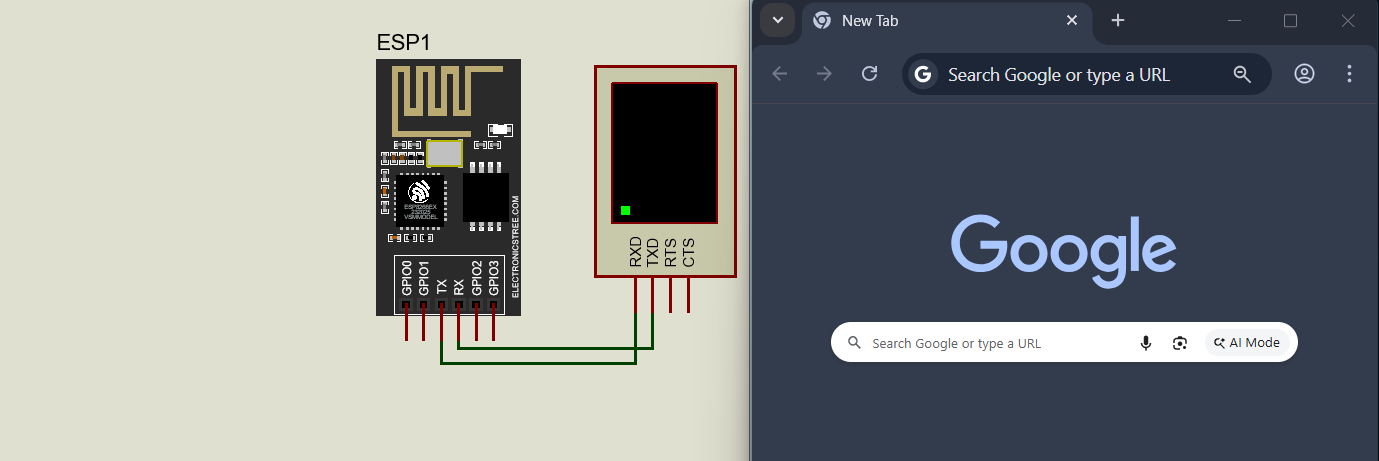Screen dimensions: 1379x461
Task: Click the ESP1 component label
Action: click(x=403, y=43)
